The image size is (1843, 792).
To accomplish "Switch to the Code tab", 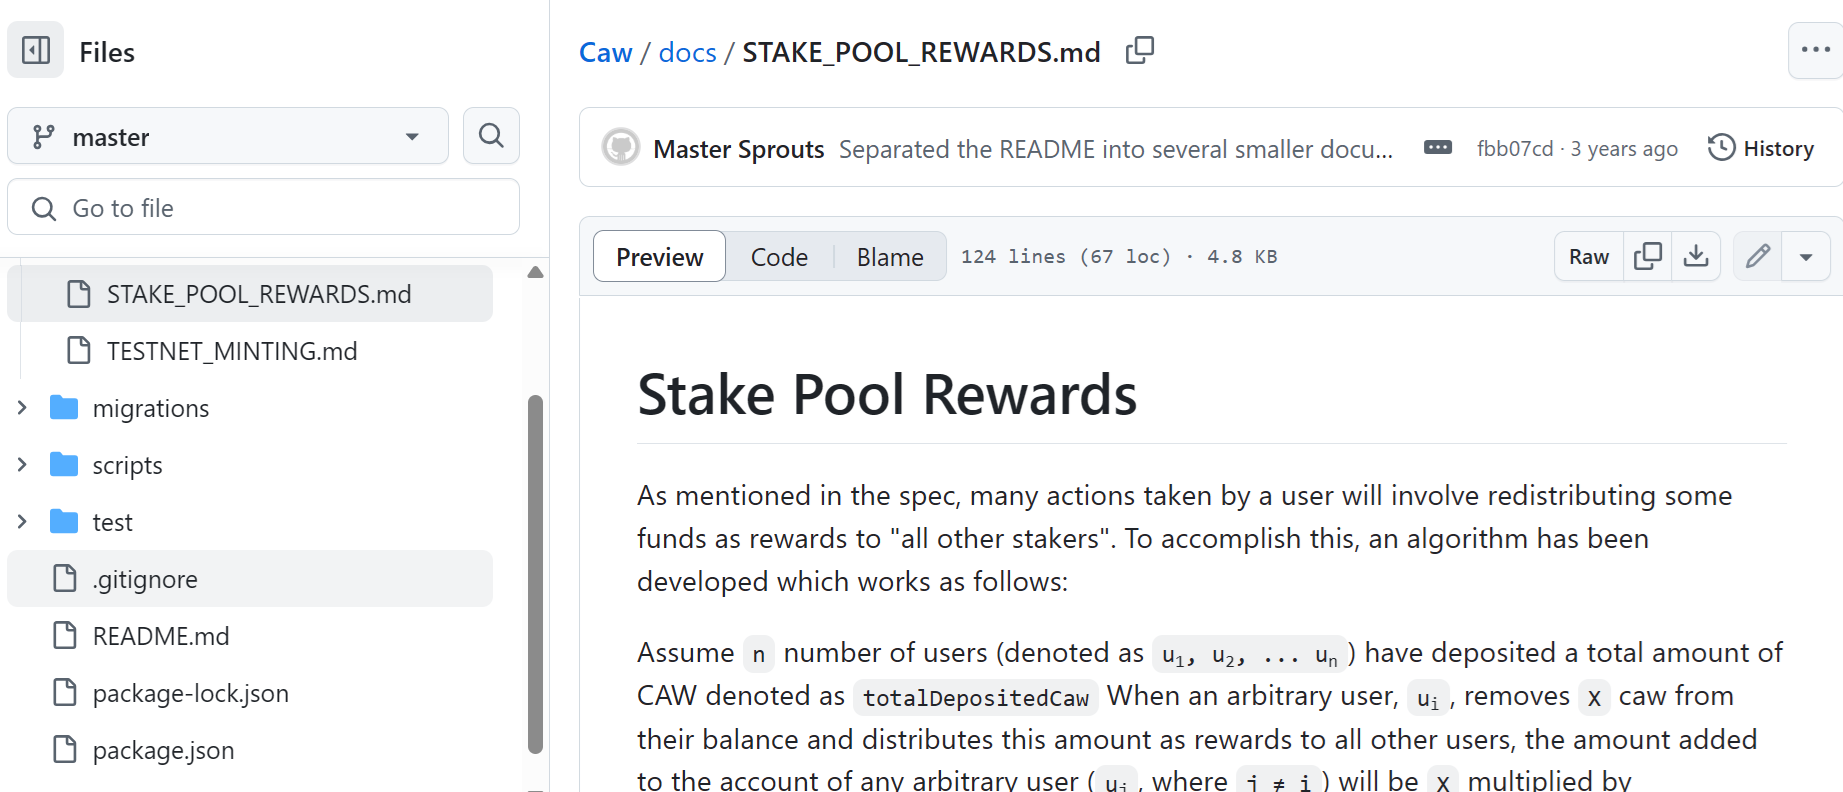I will pyautogui.click(x=779, y=257).
